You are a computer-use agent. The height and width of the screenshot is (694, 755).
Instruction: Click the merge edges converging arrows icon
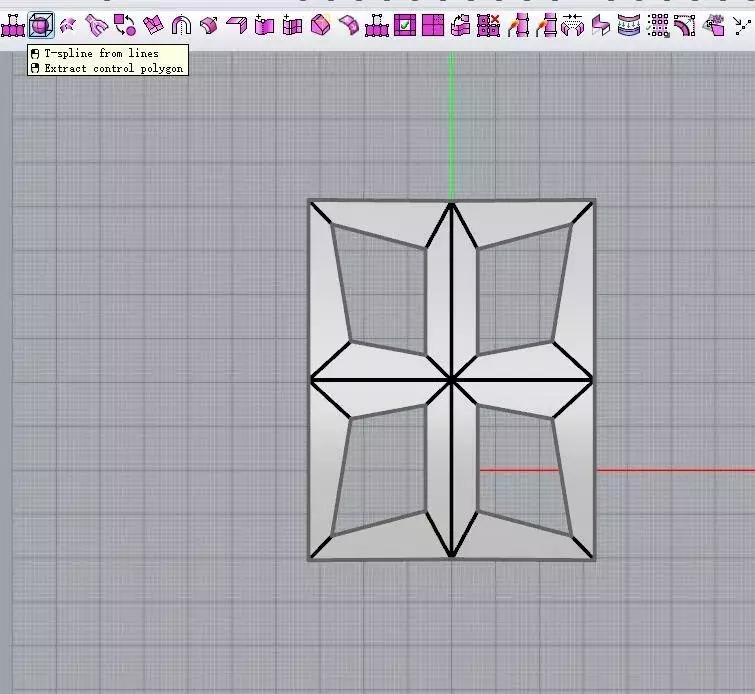pyautogui.click(x=573, y=25)
